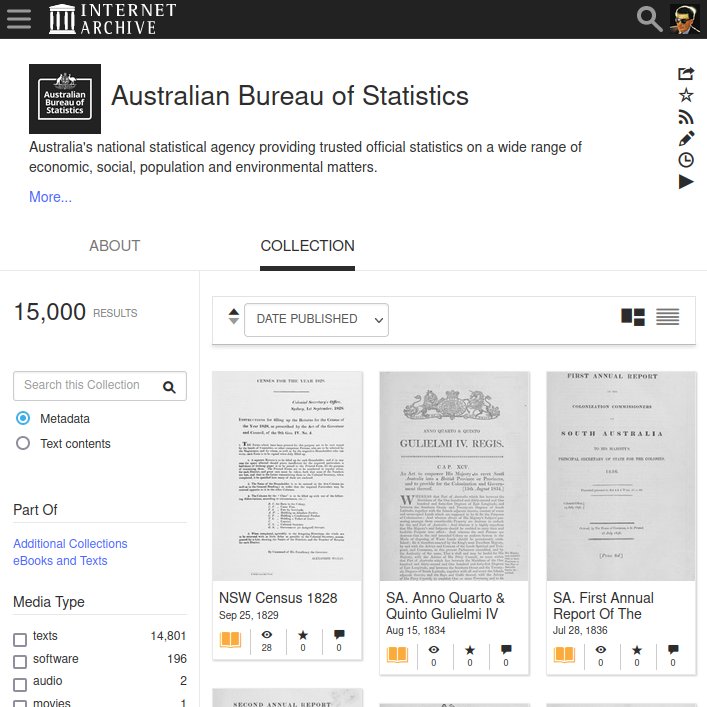This screenshot has width=707, height=707.
Task: Switch to tile grid view
Action: (633, 317)
